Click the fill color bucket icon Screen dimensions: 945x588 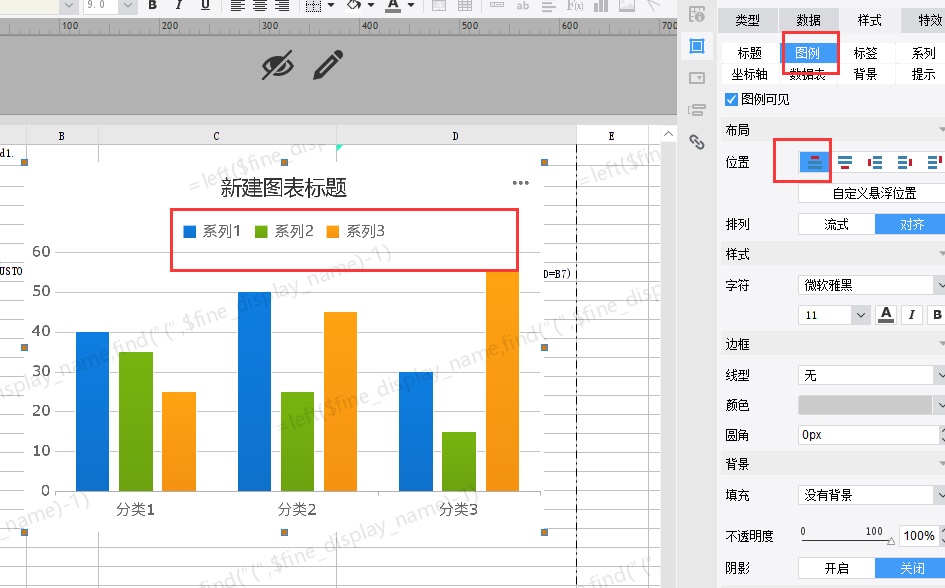[354, 5]
